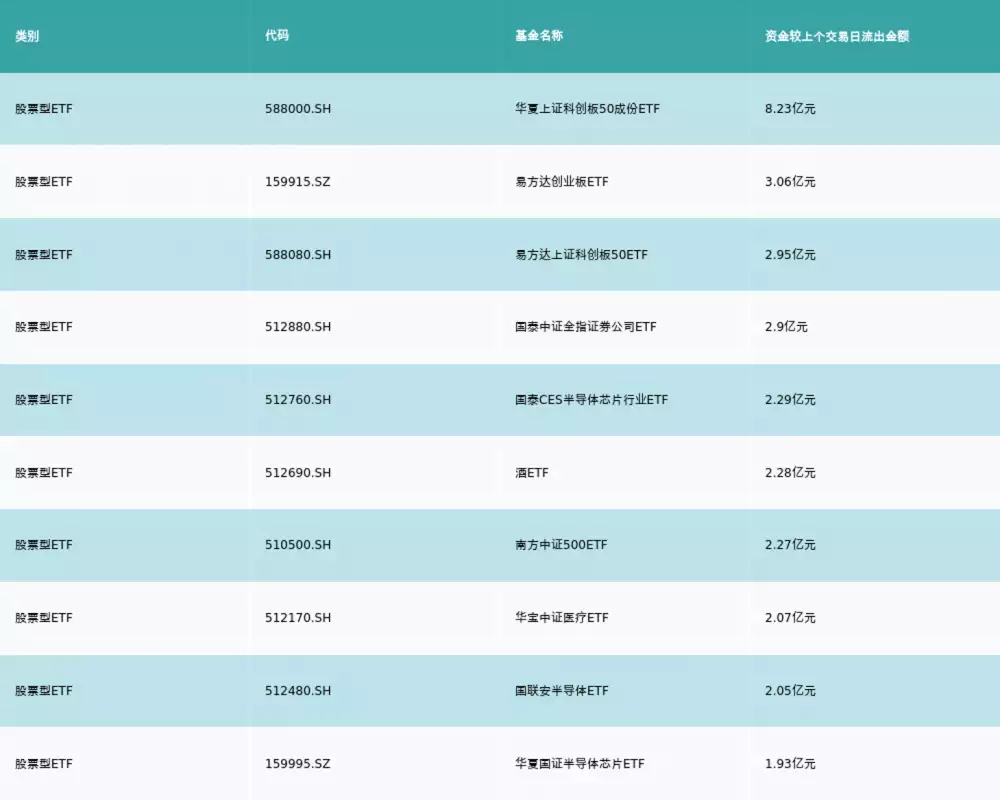Click "股票型ETF" in the 159915.SZ row
This screenshot has height=800, width=1000.
coord(44,182)
